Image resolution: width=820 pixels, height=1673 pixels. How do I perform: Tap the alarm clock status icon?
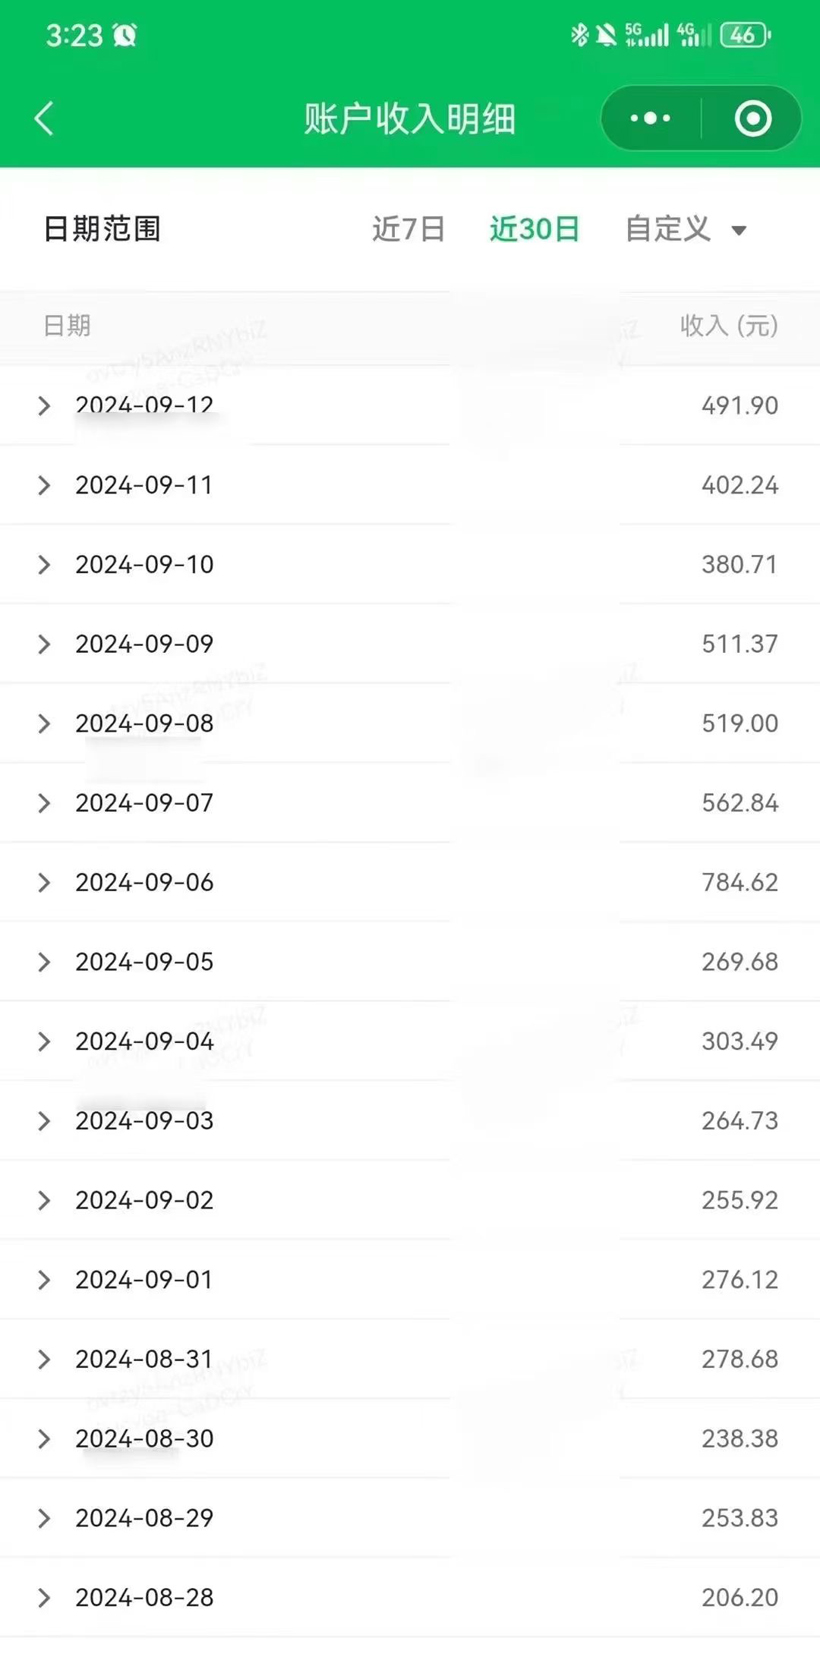[x=125, y=36]
